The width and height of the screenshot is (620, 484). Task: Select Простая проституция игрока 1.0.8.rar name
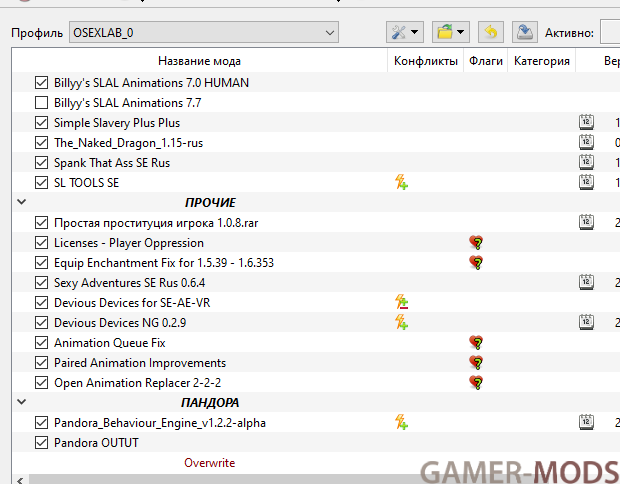tap(156, 223)
